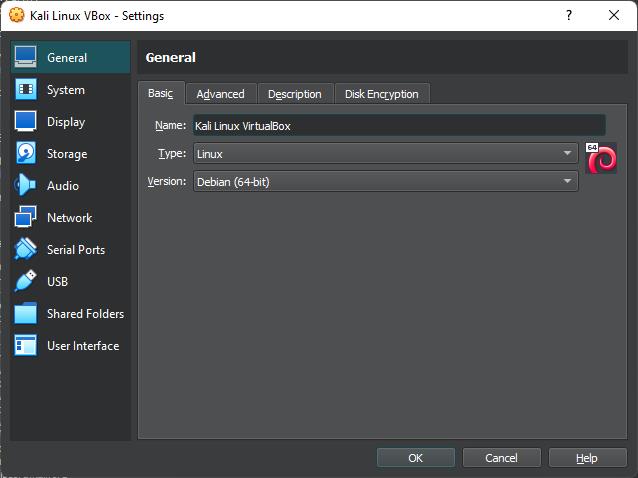Click the Display screen icon
The height and width of the screenshot is (478, 638).
[x=26, y=121]
